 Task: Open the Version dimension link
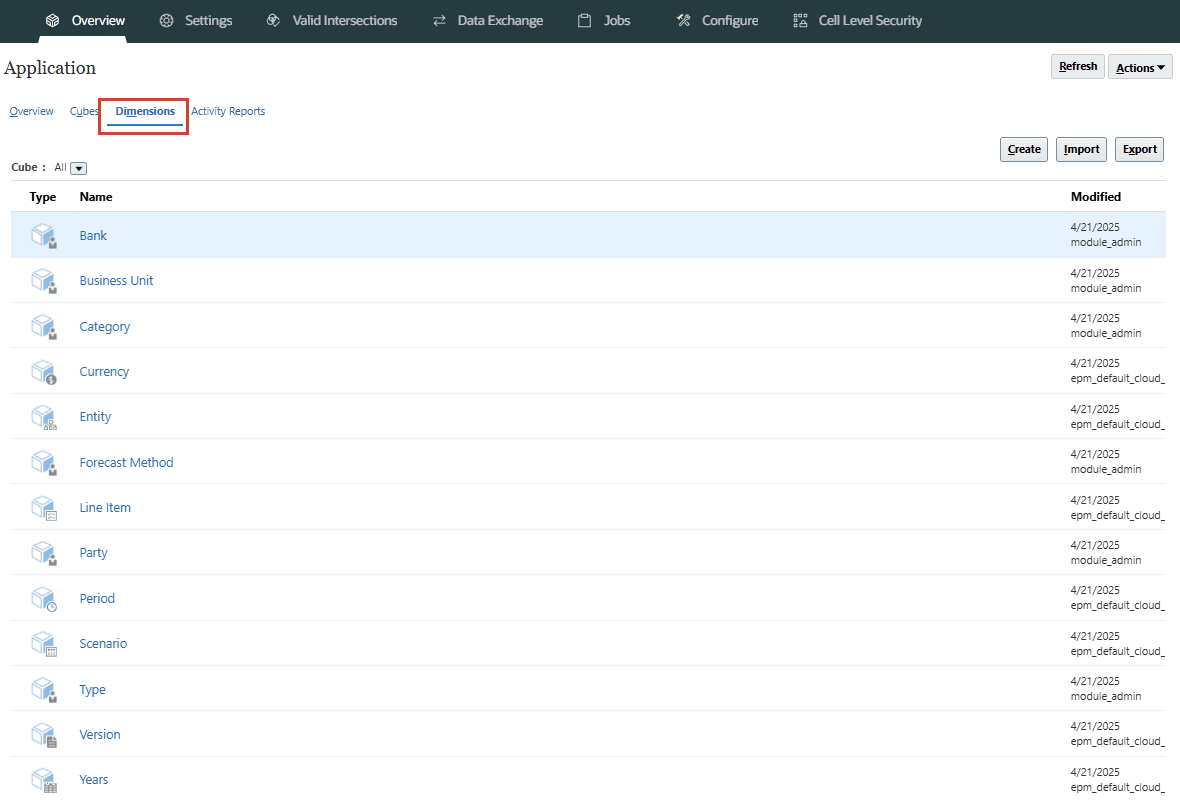click(100, 735)
